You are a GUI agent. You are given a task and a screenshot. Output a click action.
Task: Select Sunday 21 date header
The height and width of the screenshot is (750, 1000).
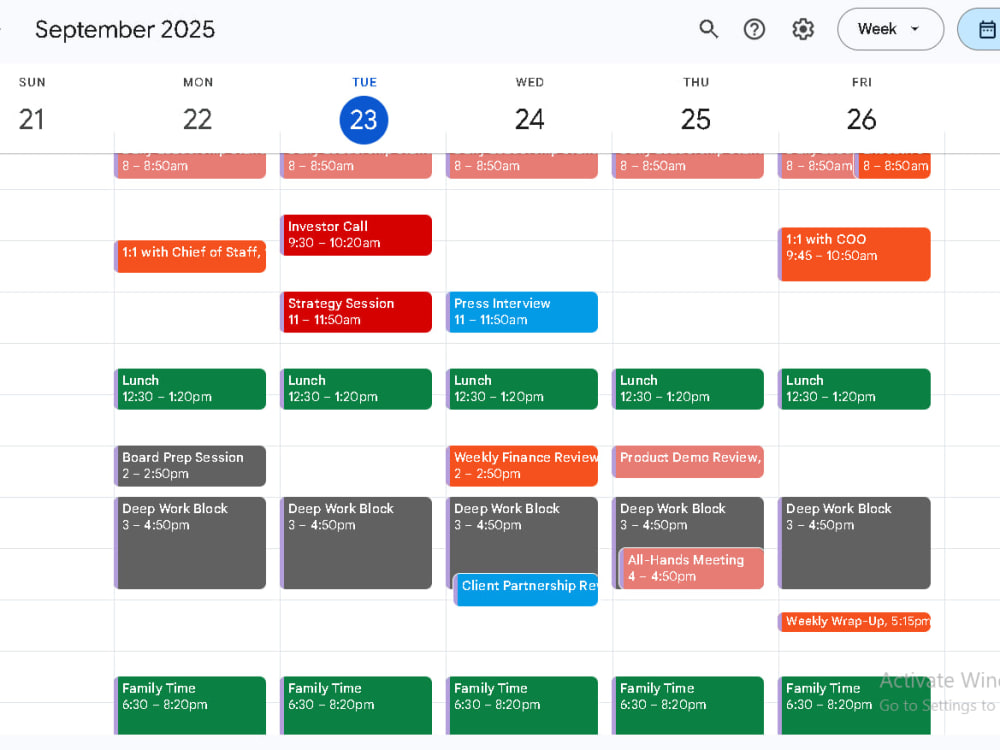tap(32, 119)
